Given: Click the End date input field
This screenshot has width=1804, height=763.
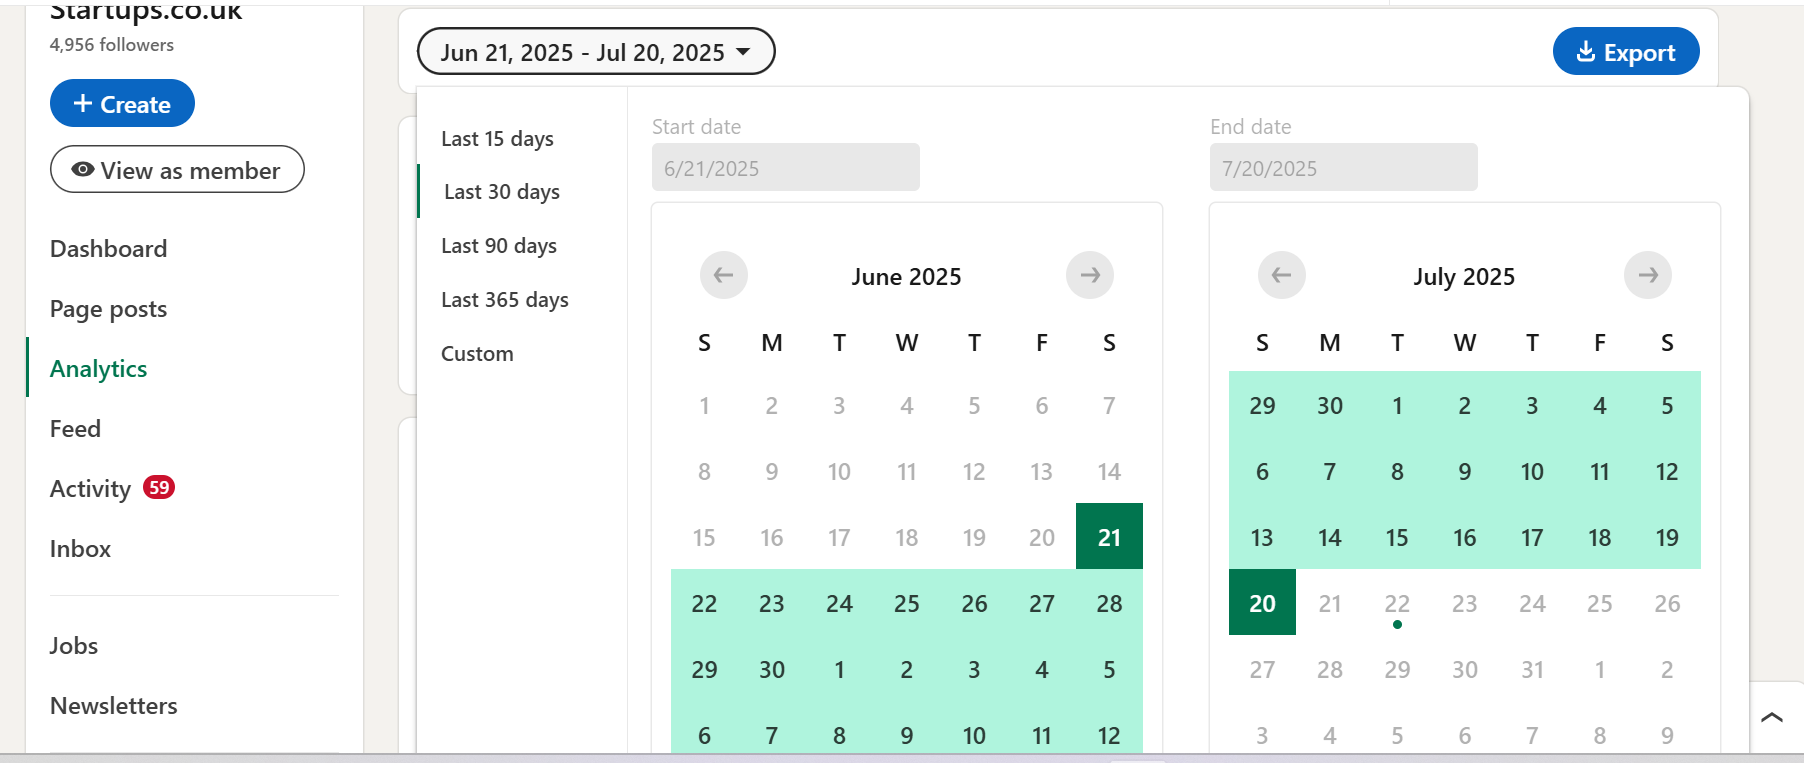Looking at the screenshot, I should point(1343,168).
